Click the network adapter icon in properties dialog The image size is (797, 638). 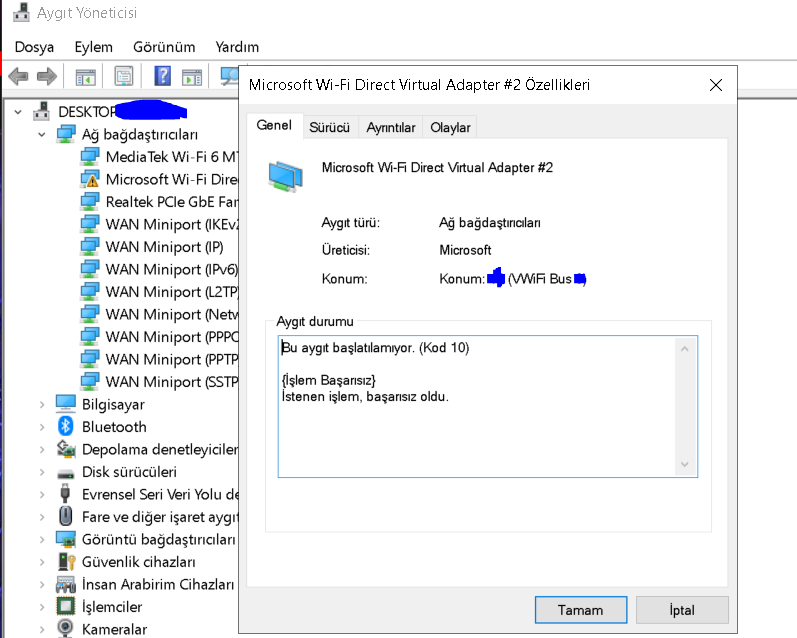tap(286, 176)
